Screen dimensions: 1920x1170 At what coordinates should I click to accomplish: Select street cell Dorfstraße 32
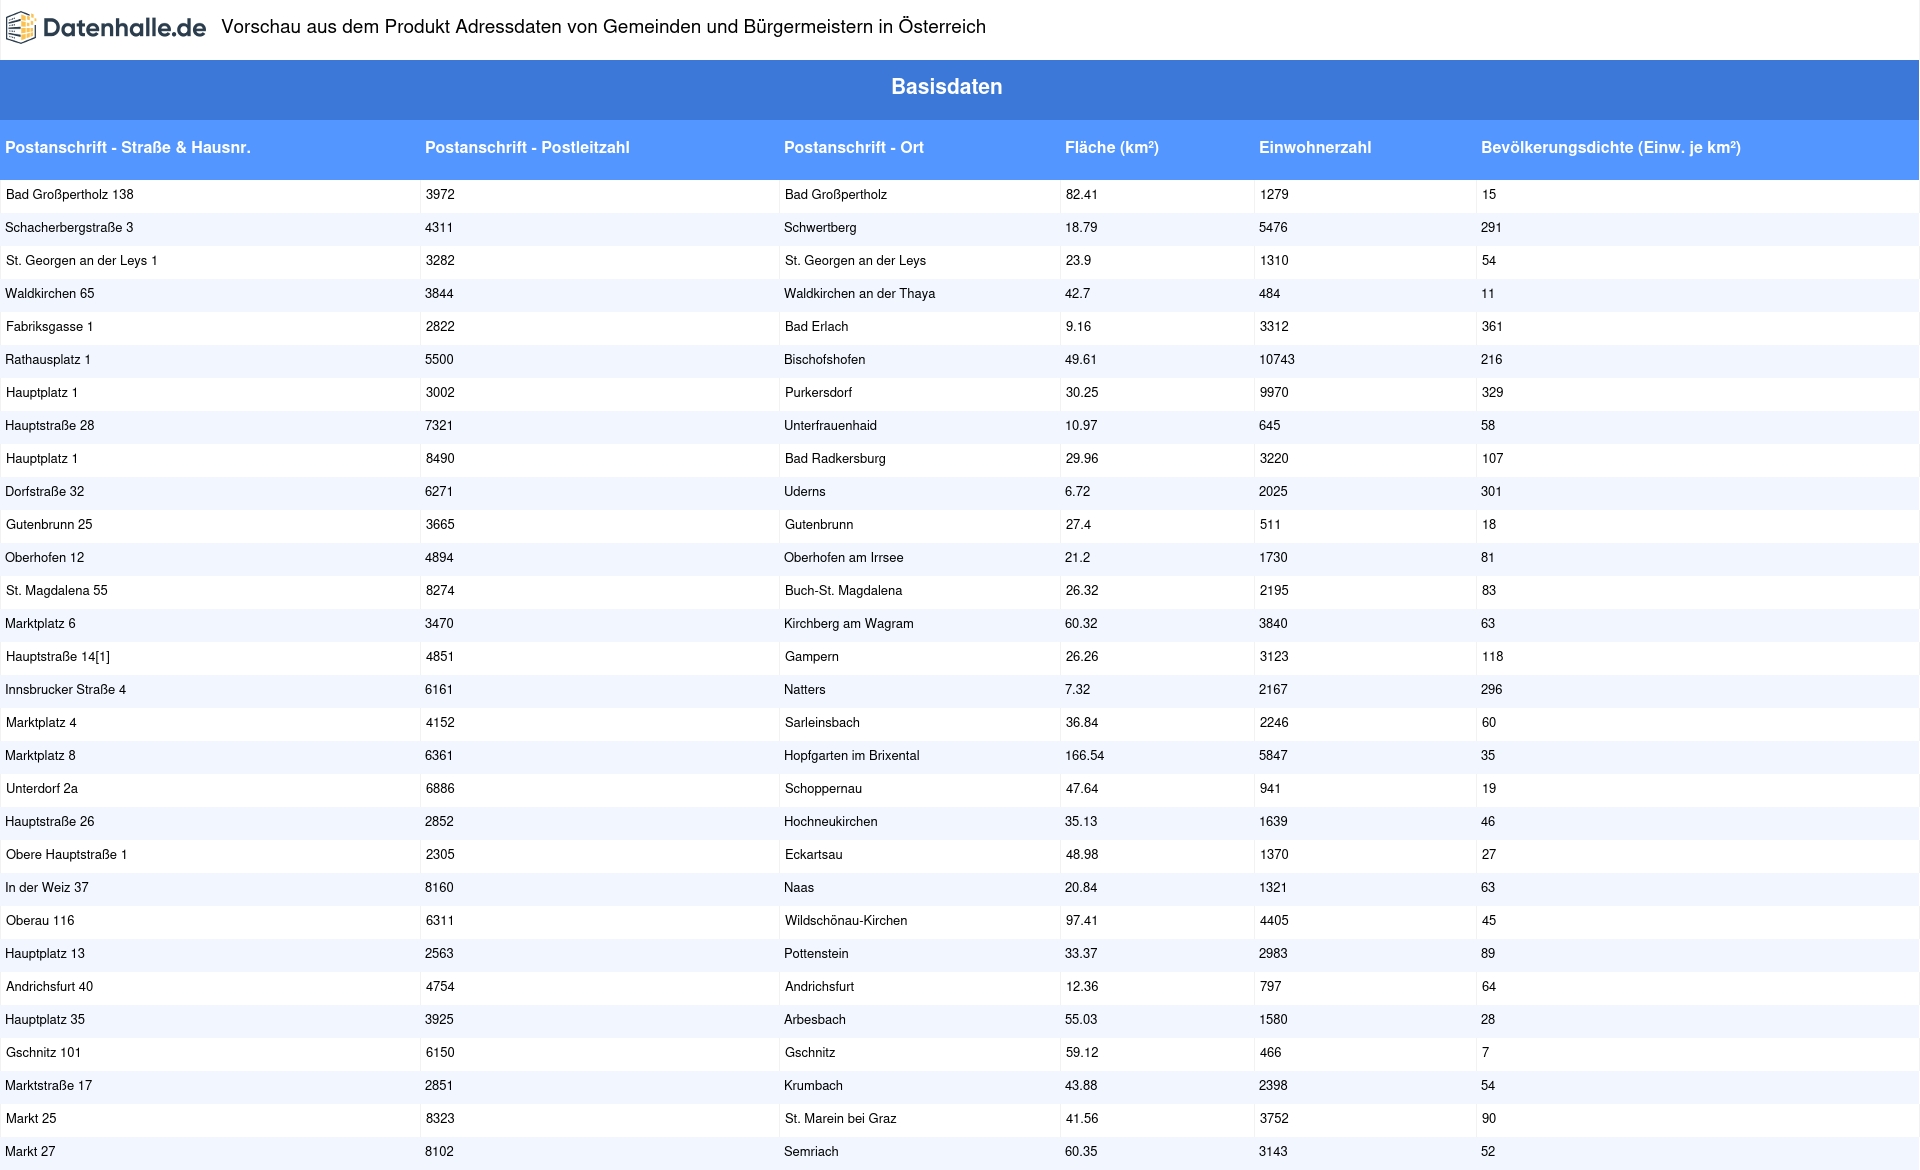[45, 492]
